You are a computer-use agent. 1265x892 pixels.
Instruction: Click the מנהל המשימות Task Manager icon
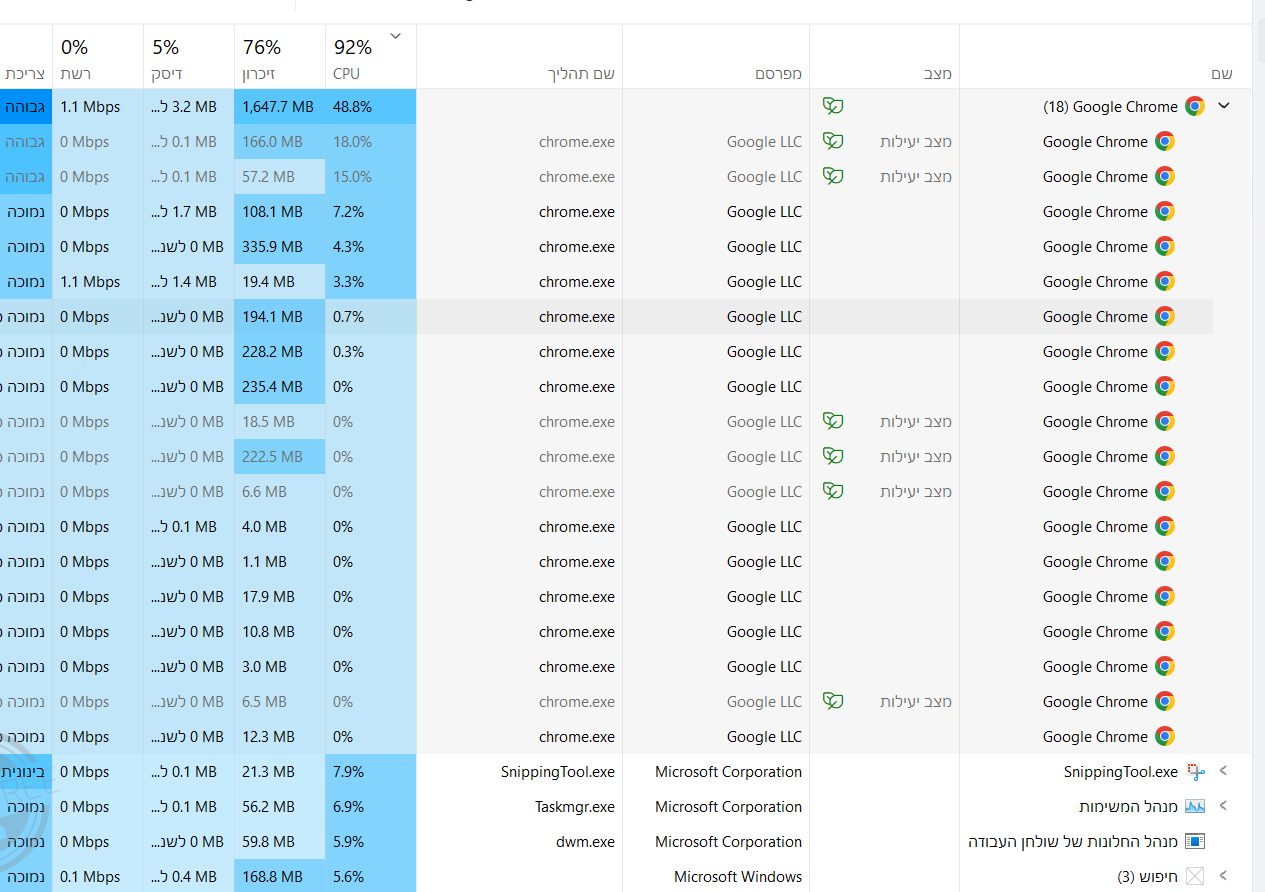(x=1195, y=806)
